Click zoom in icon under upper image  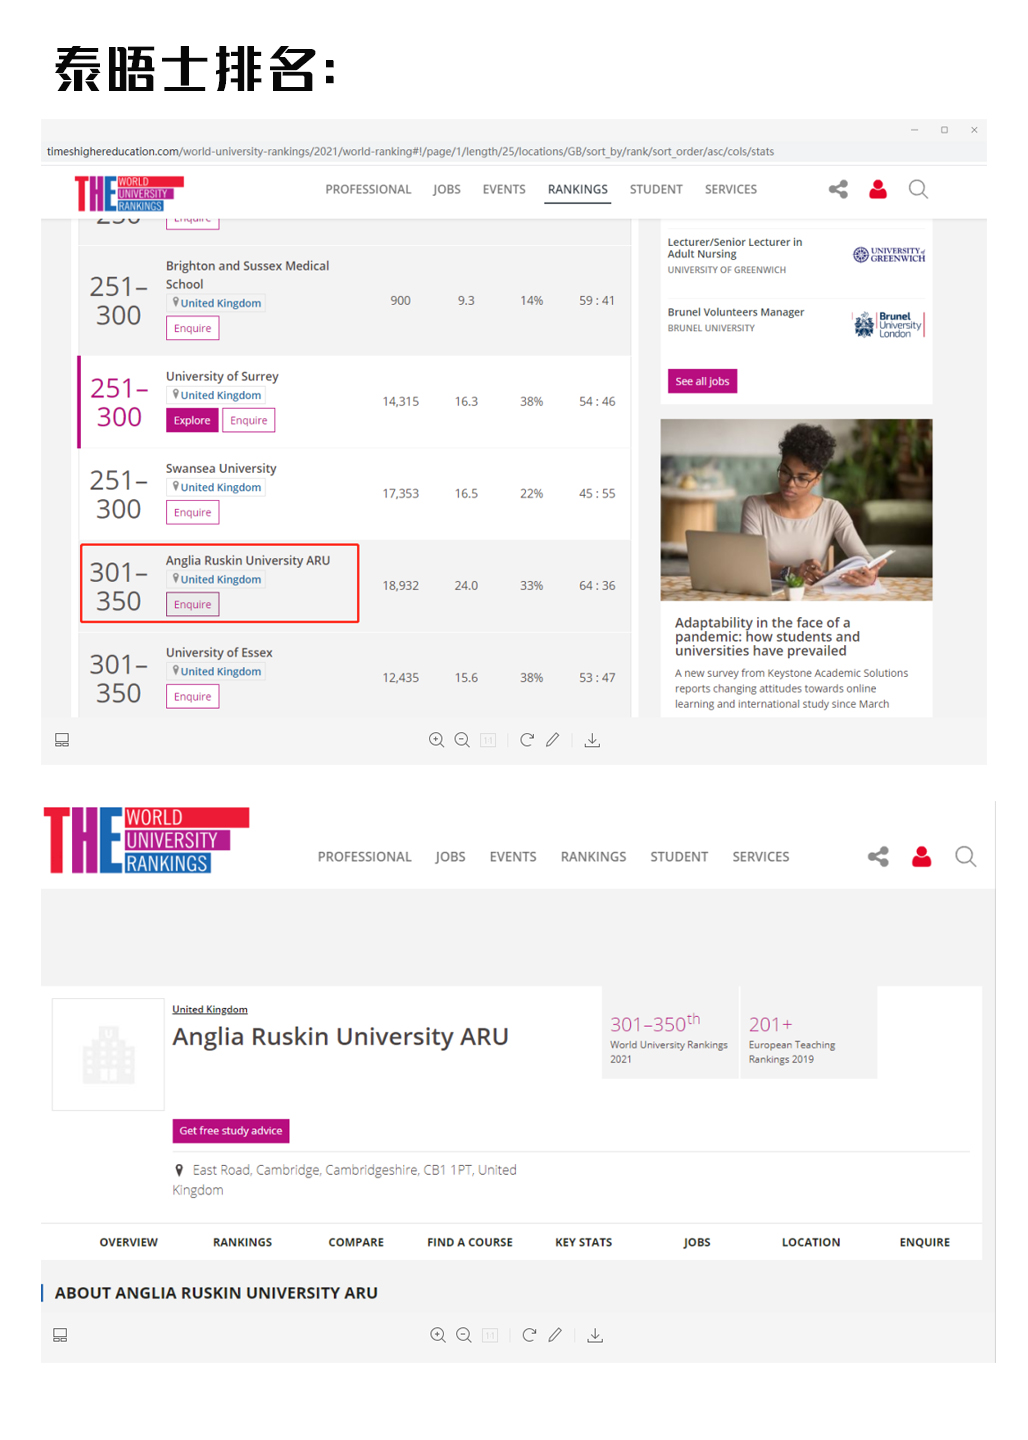(436, 740)
